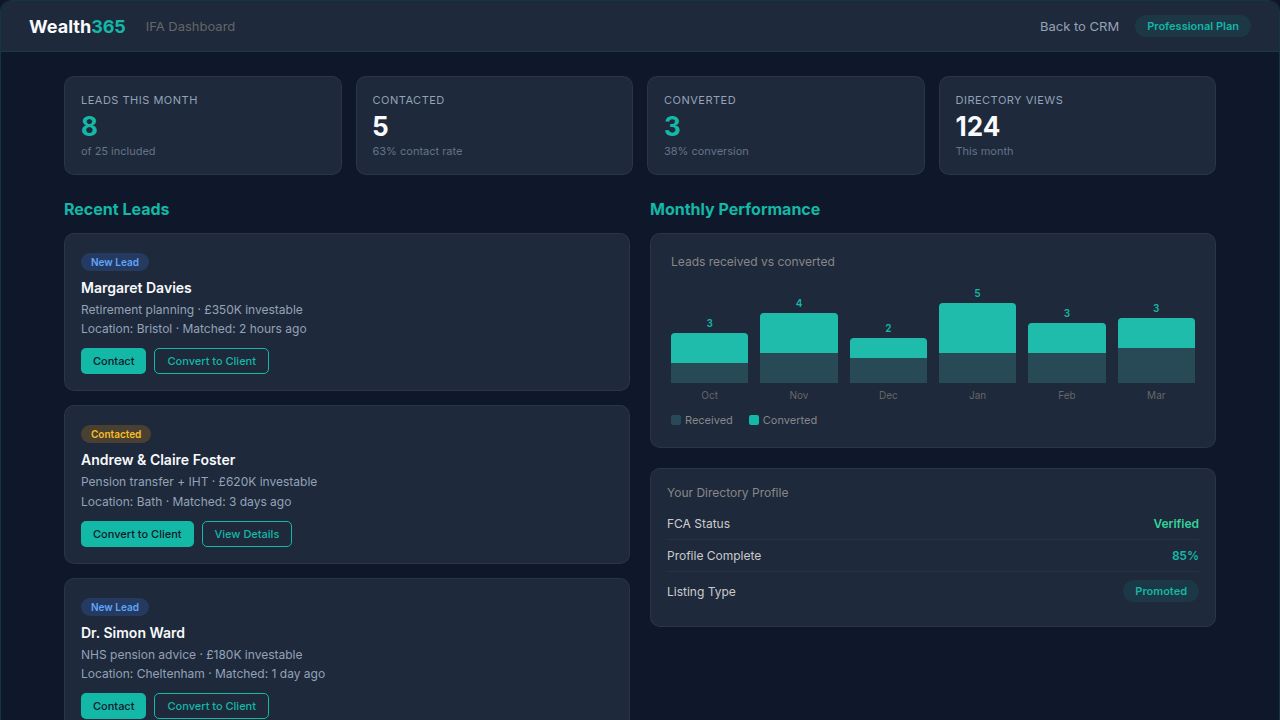Expand the Converted stat card

tap(786, 125)
